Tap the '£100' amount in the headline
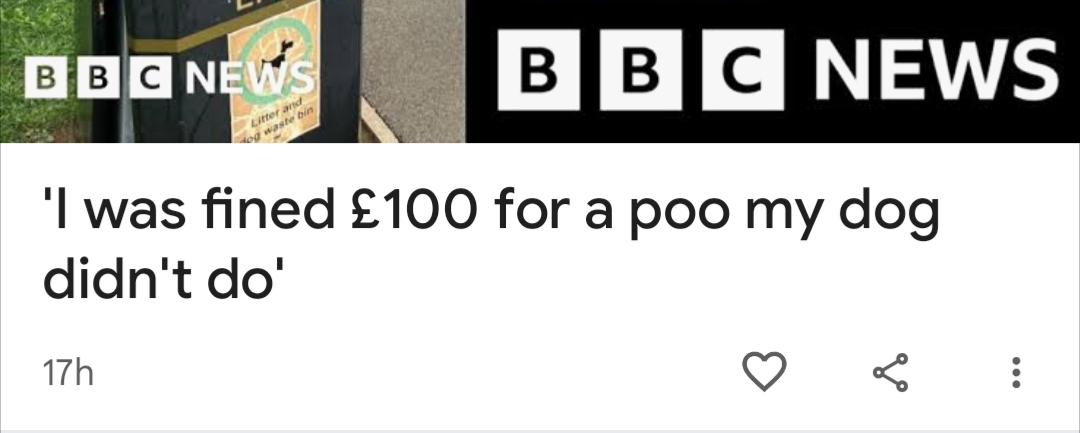Screen dimensions: 1080x433 click(414, 212)
